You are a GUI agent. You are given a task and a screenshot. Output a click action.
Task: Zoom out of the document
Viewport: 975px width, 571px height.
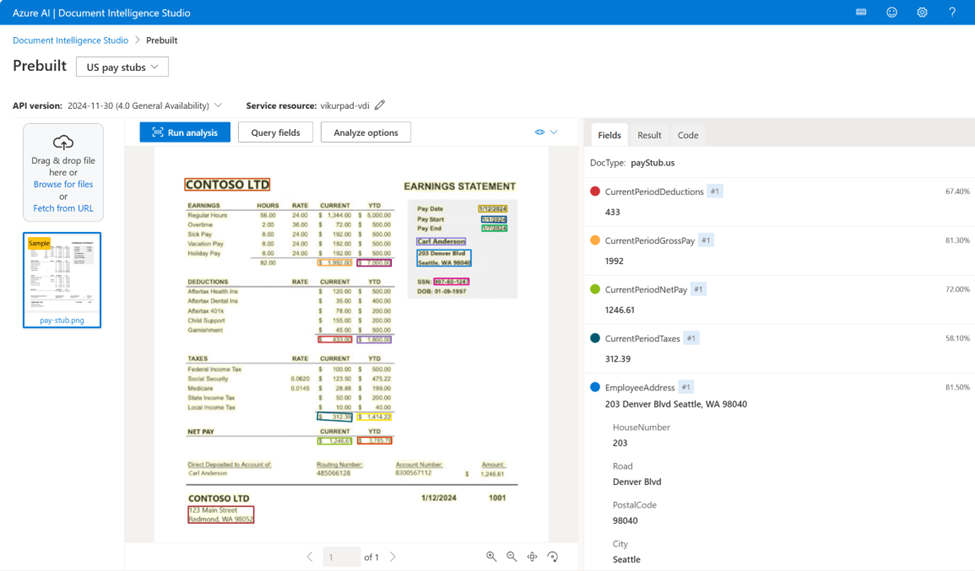point(511,557)
